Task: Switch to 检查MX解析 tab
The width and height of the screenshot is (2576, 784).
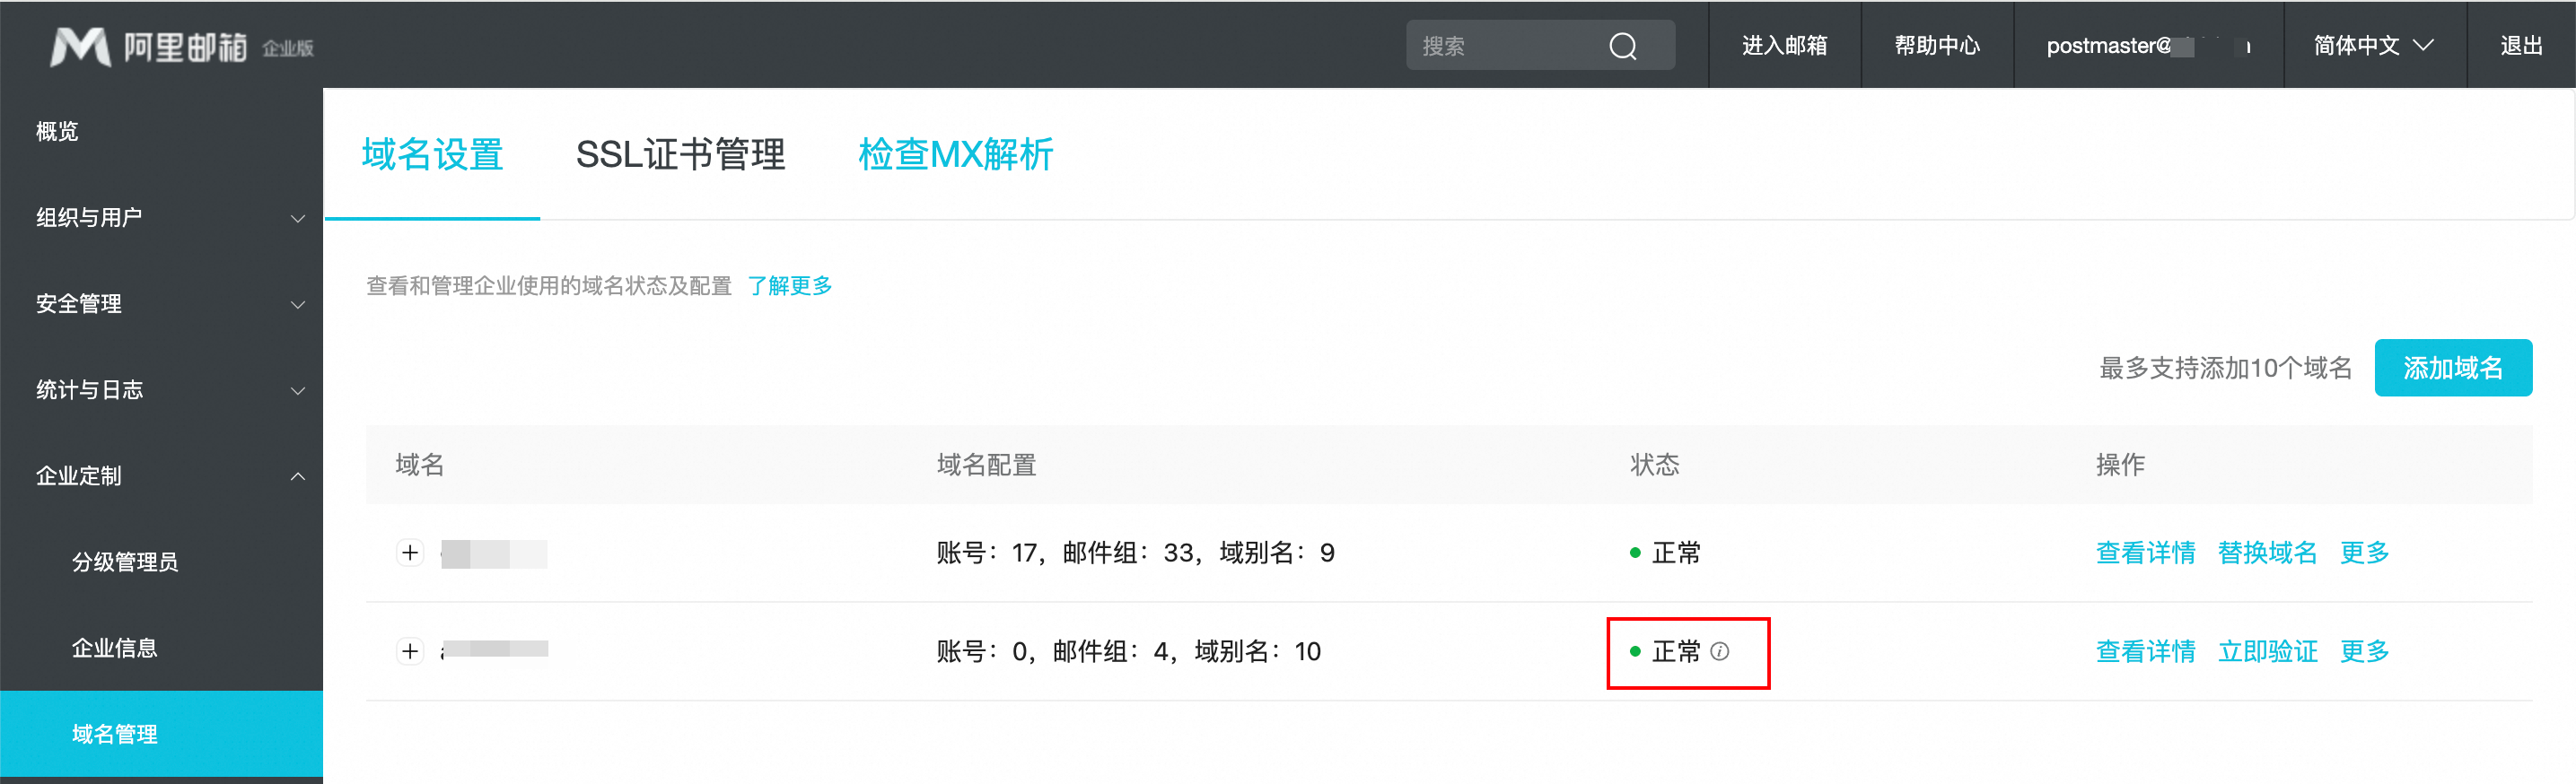Action: [x=955, y=155]
